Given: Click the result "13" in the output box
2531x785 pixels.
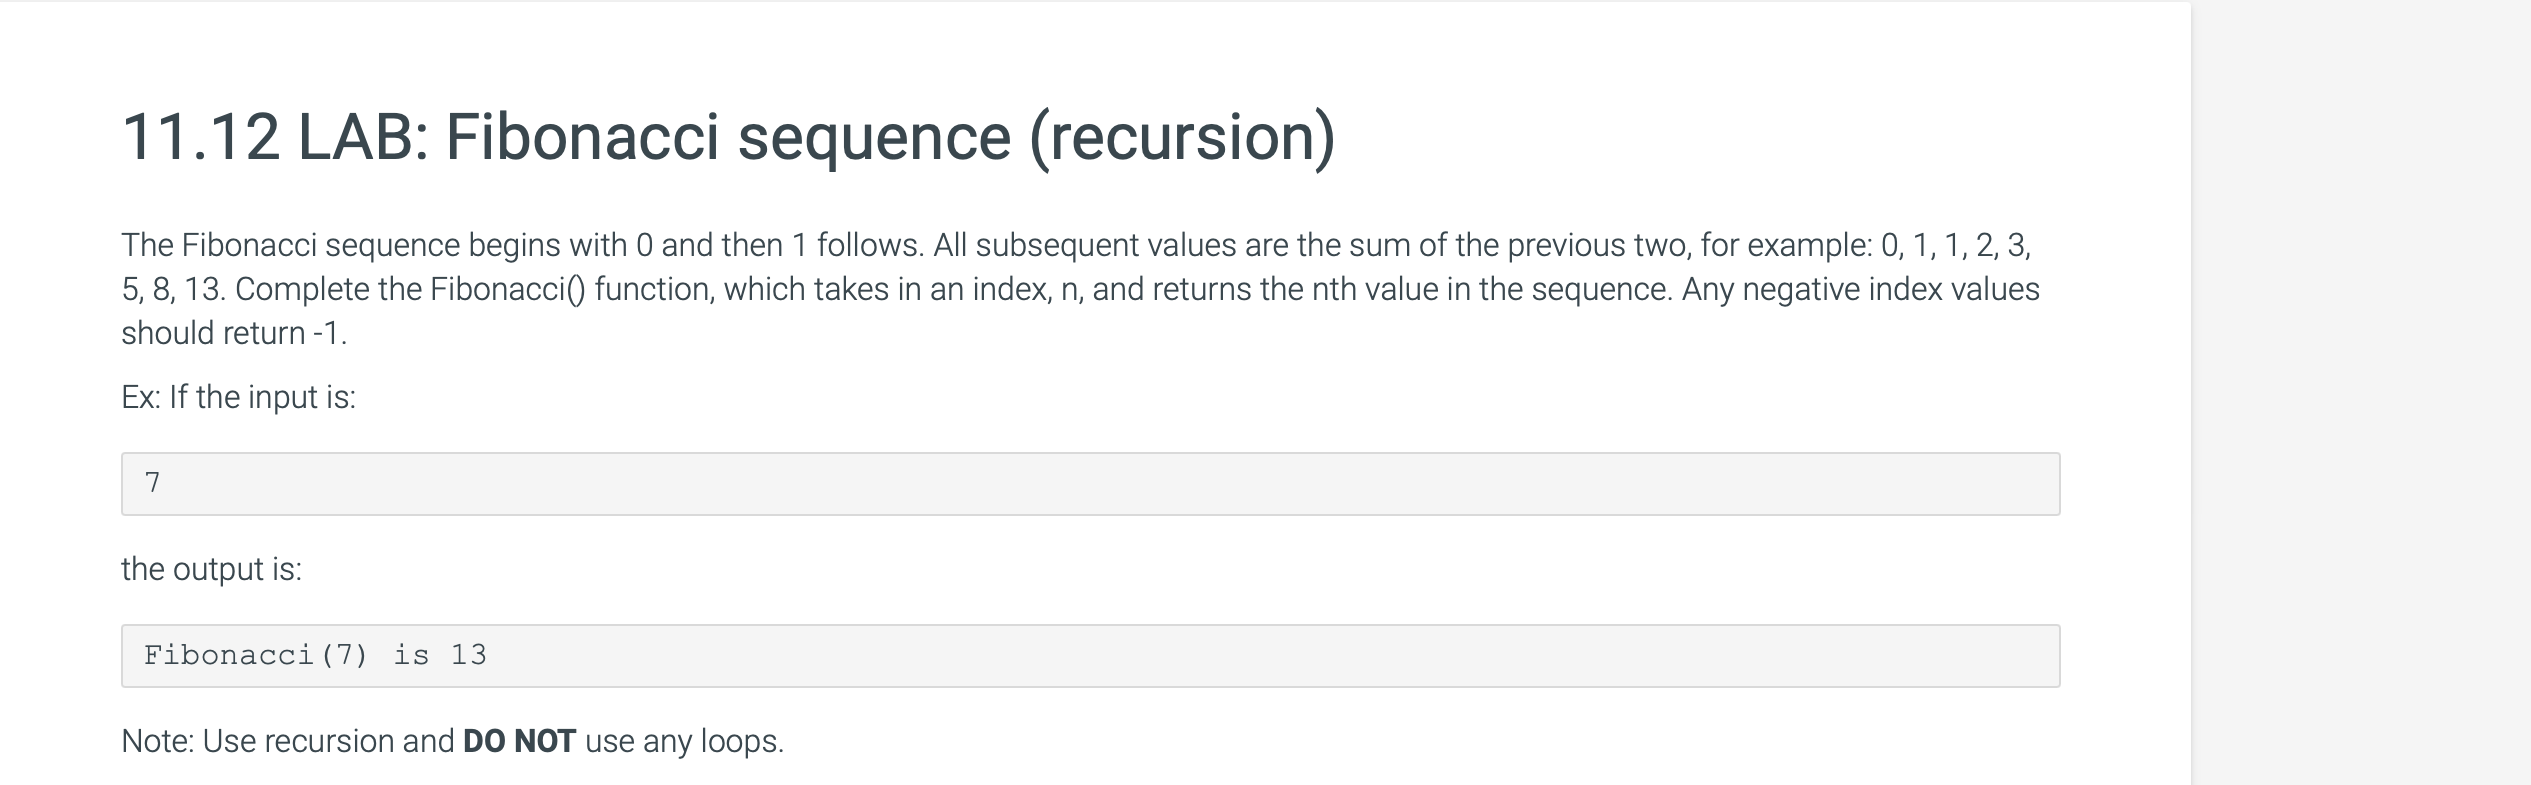Looking at the screenshot, I should pos(468,655).
